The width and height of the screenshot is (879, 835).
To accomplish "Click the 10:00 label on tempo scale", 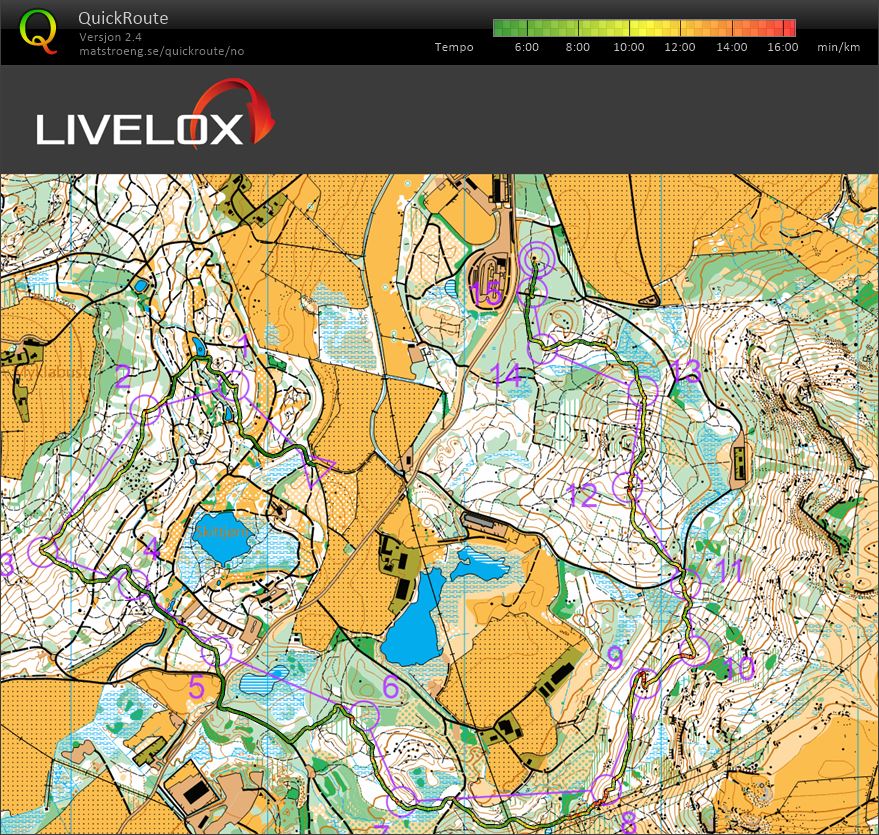I will point(628,47).
